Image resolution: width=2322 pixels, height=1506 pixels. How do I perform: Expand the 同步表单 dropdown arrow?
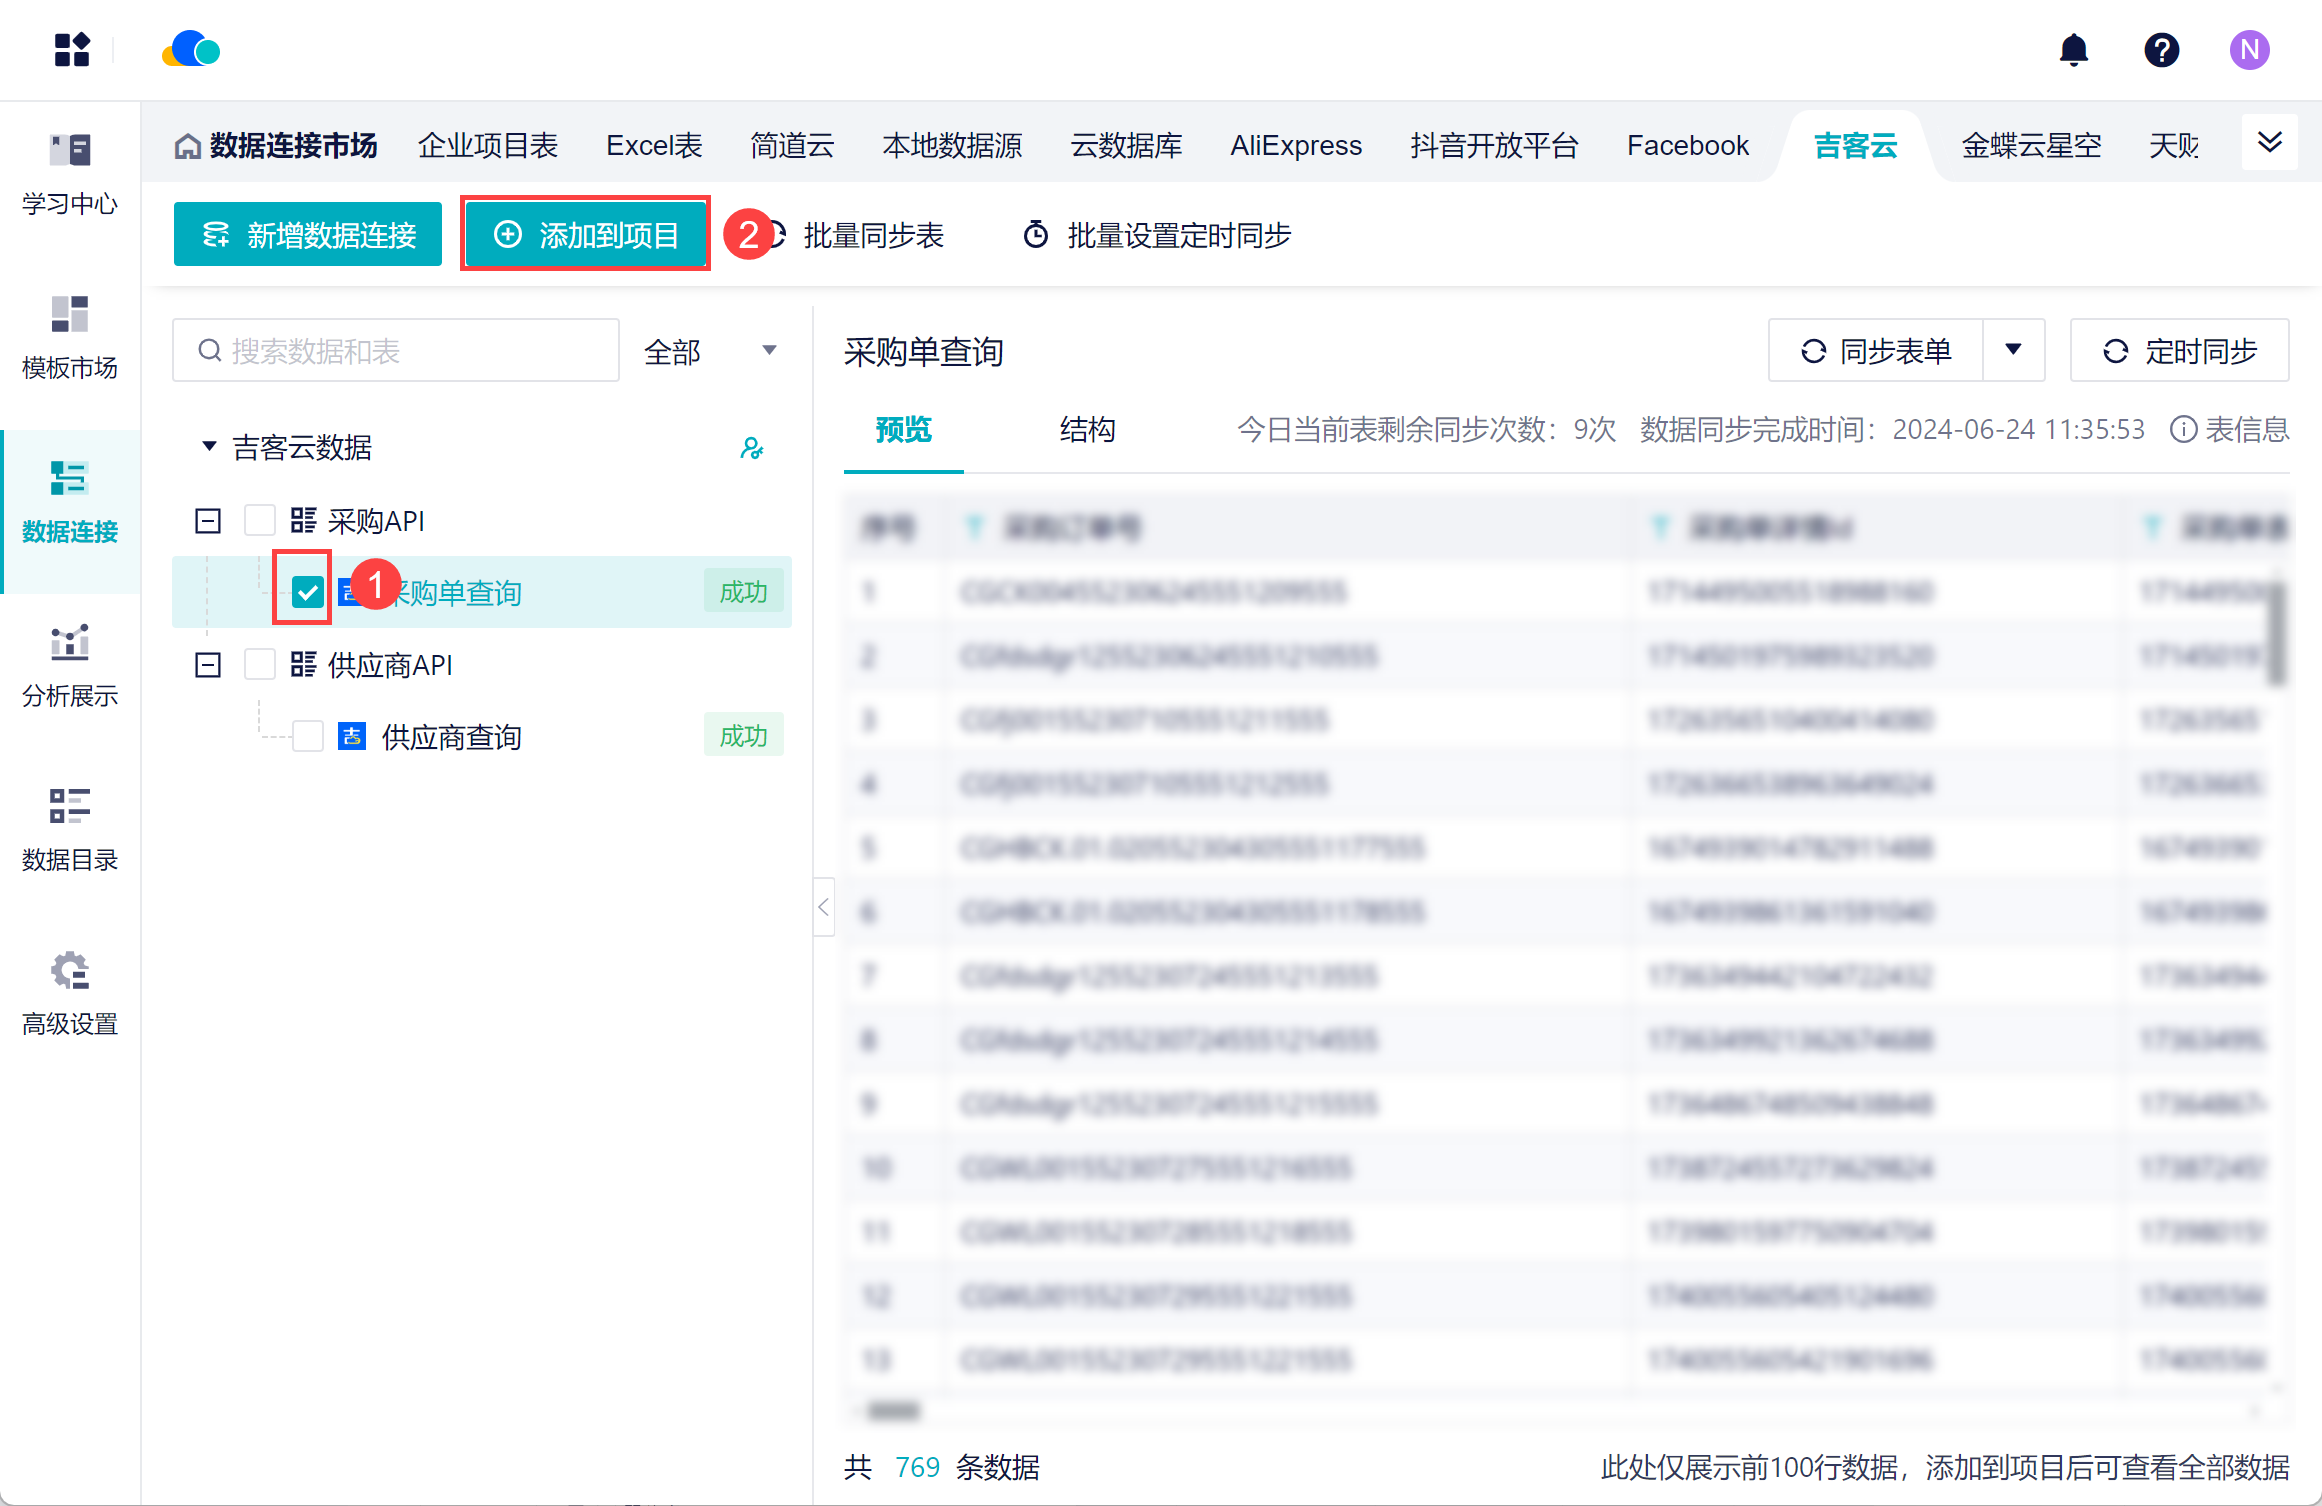[x=2013, y=350]
